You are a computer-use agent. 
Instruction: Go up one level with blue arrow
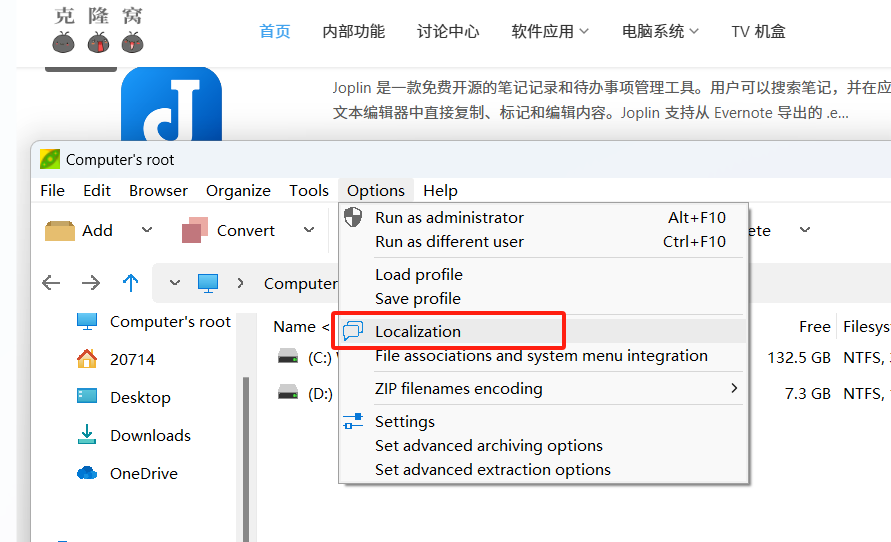point(131,282)
